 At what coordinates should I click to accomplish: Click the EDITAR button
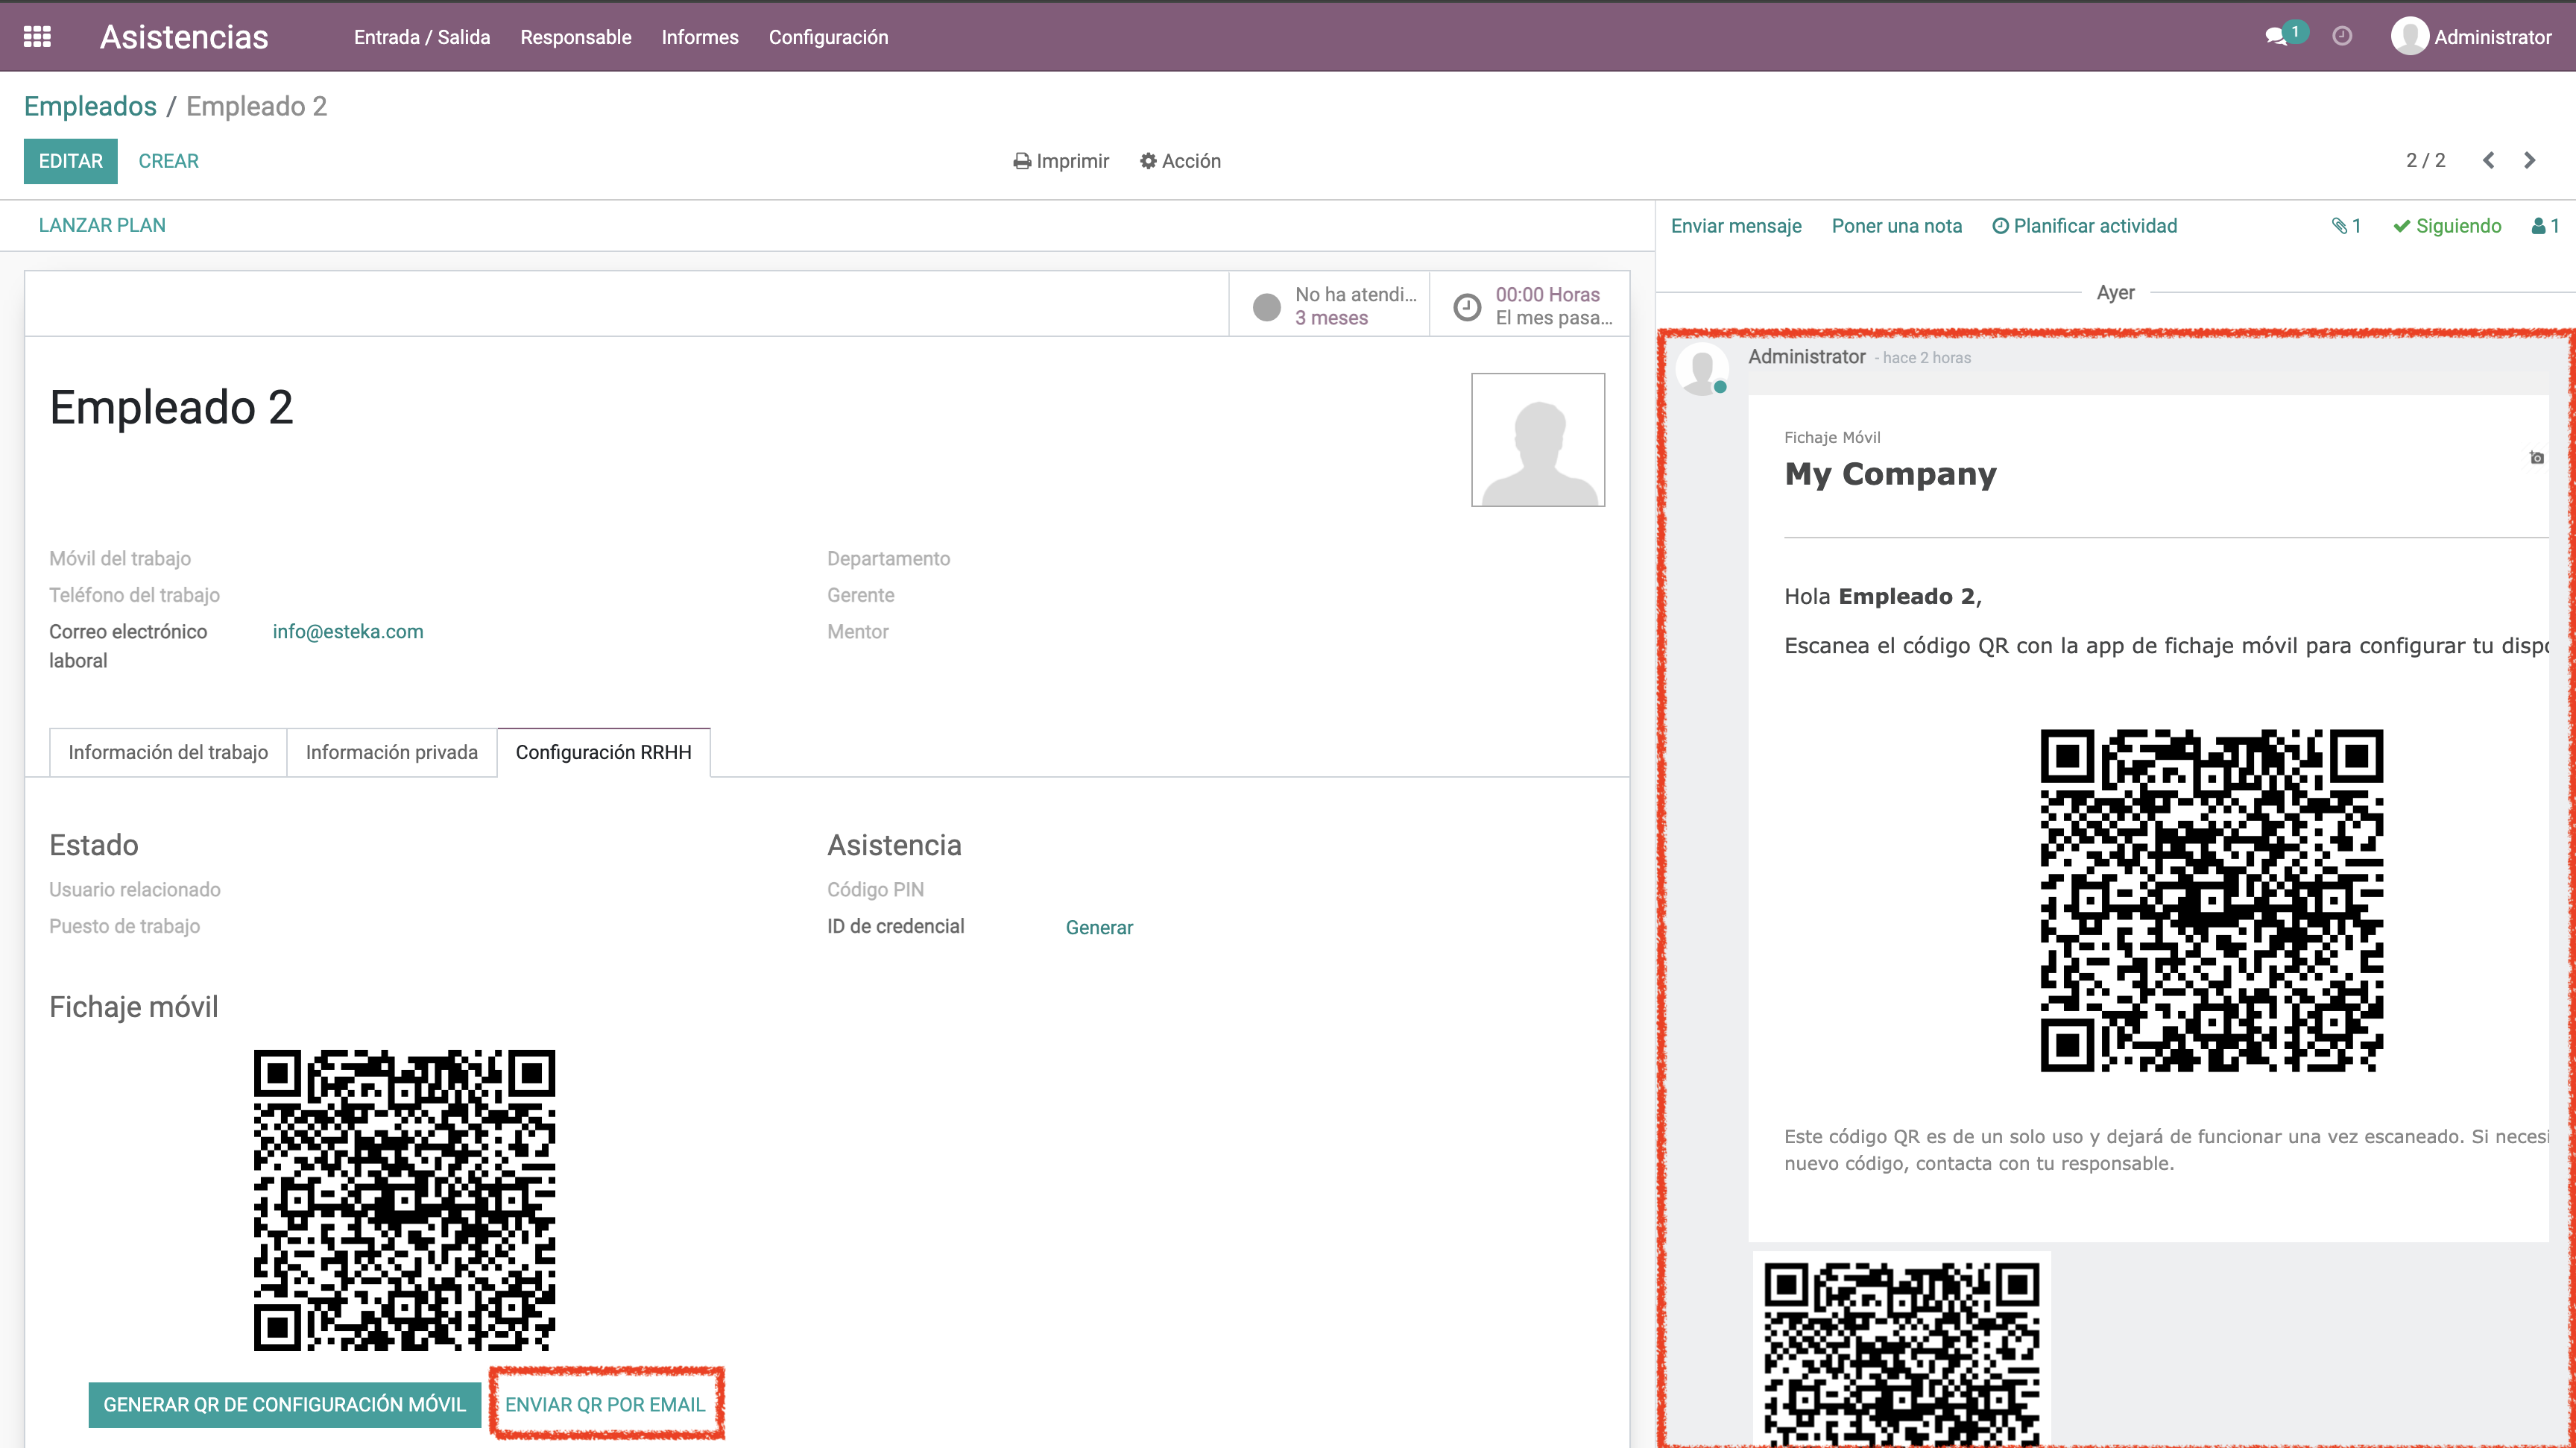click(x=71, y=161)
